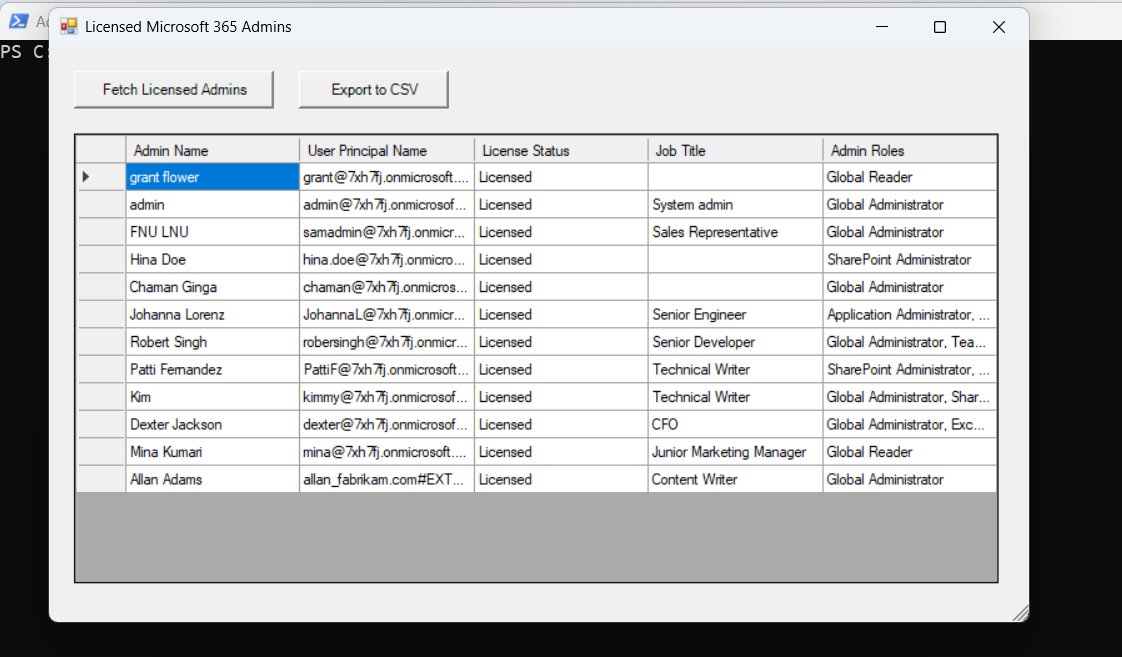
Task: Click the 'Senior Engineer' job title cell
Action: click(x=736, y=314)
